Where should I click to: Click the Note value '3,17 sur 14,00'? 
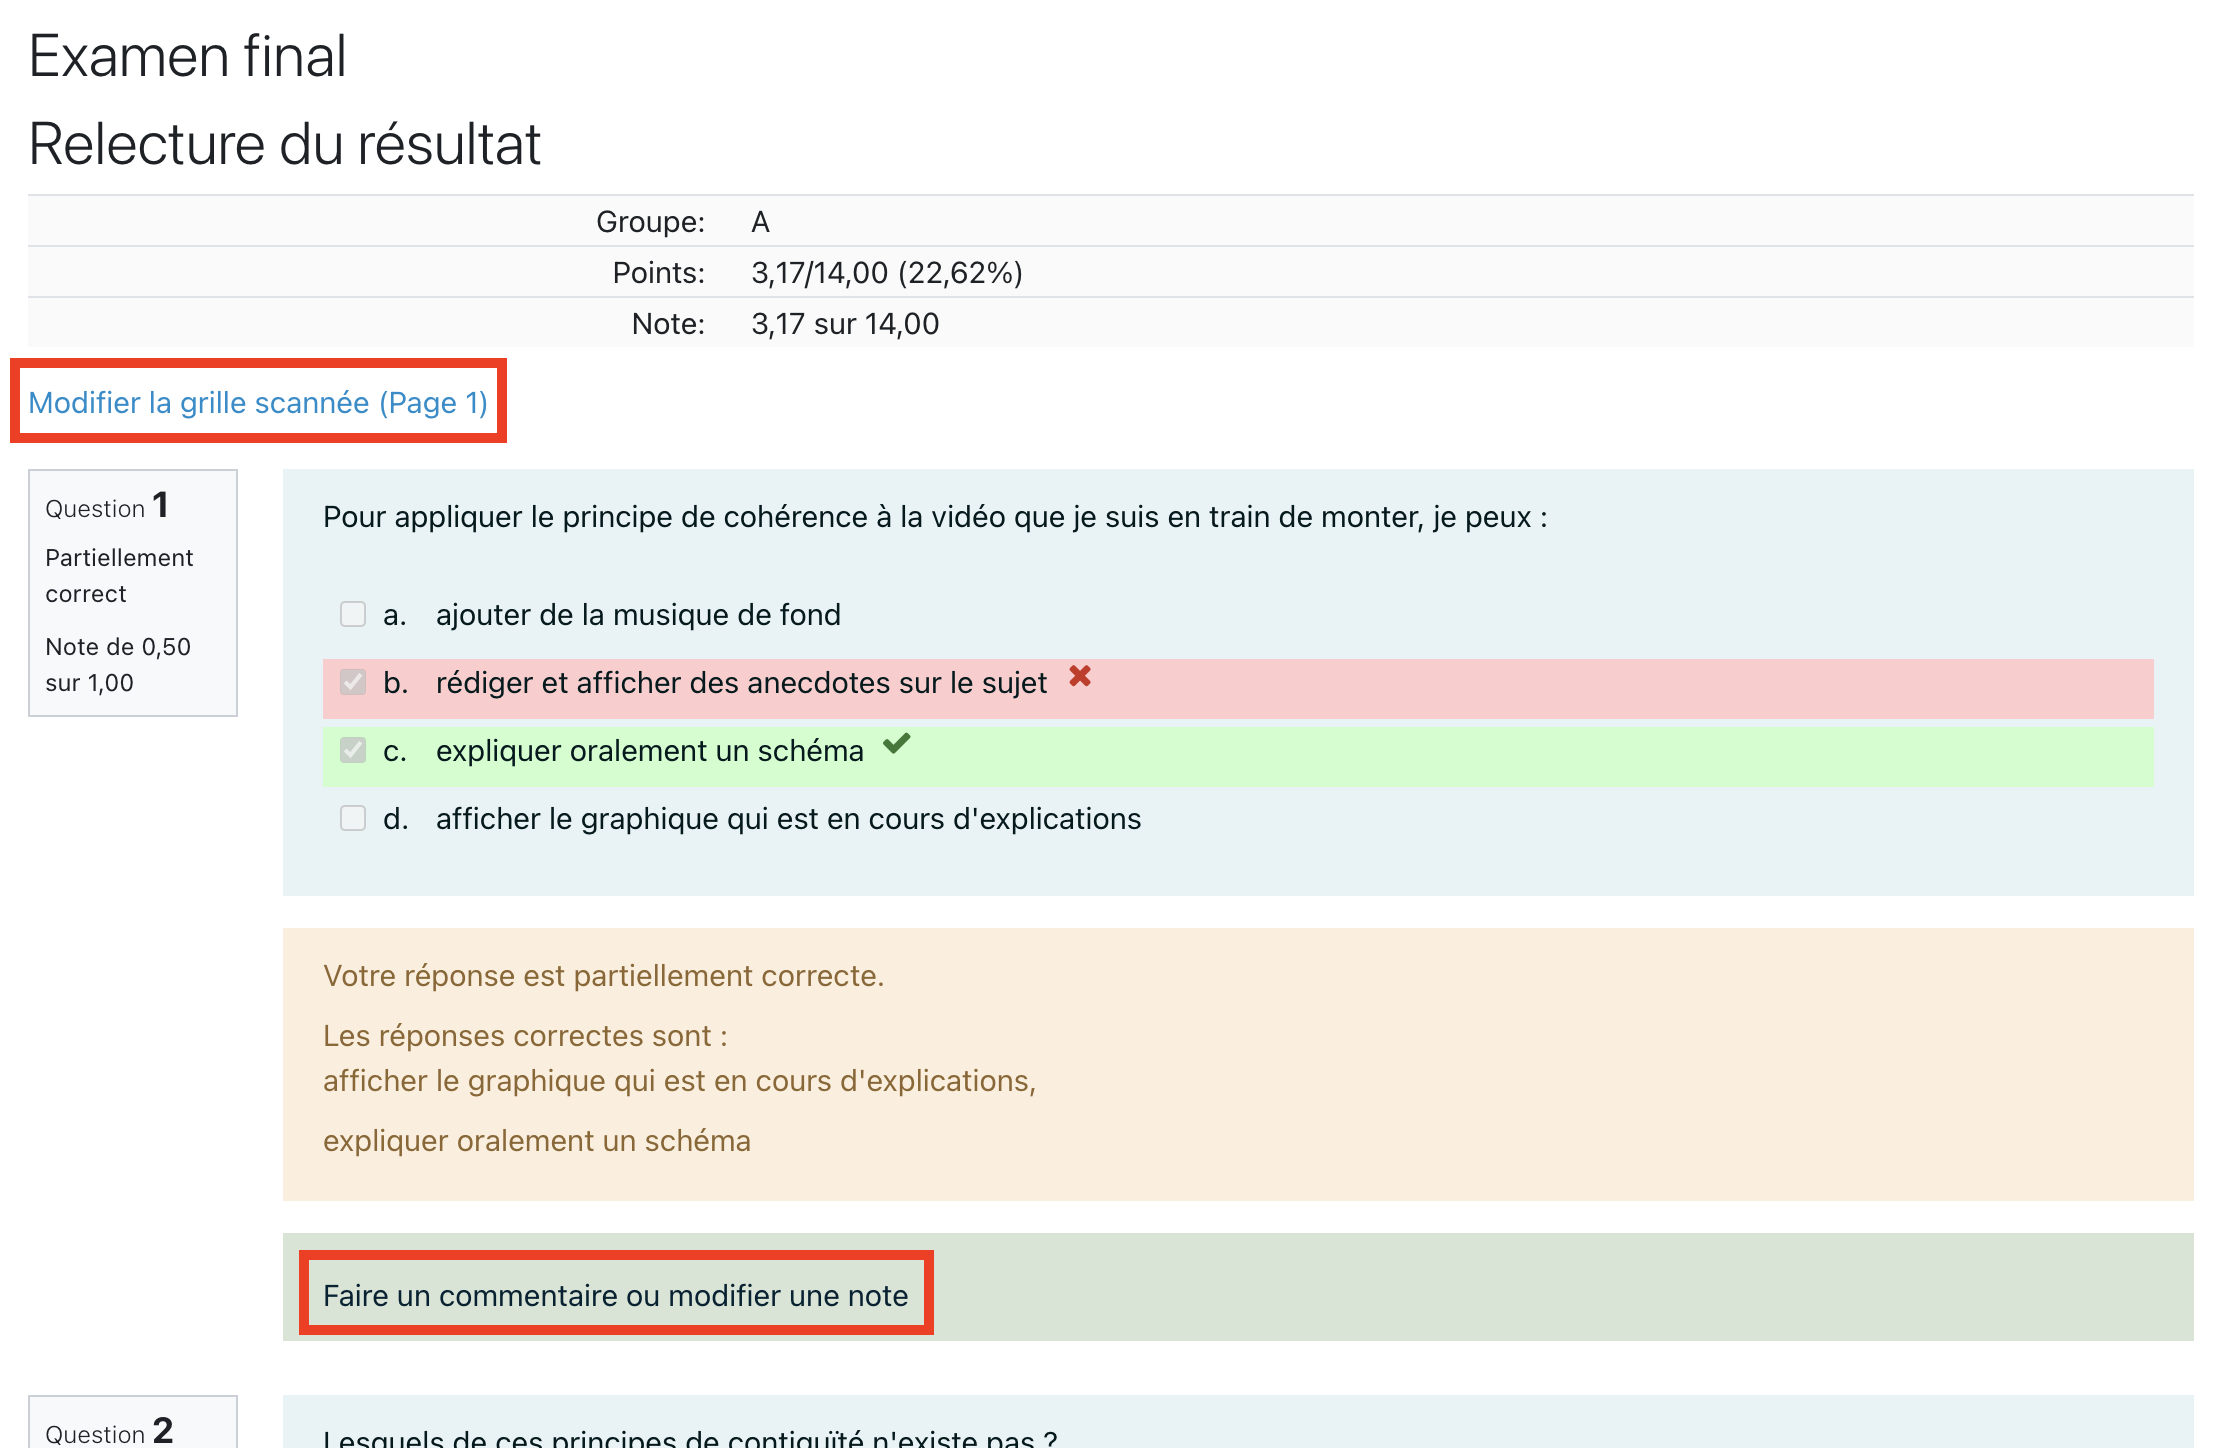pos(844,323)
